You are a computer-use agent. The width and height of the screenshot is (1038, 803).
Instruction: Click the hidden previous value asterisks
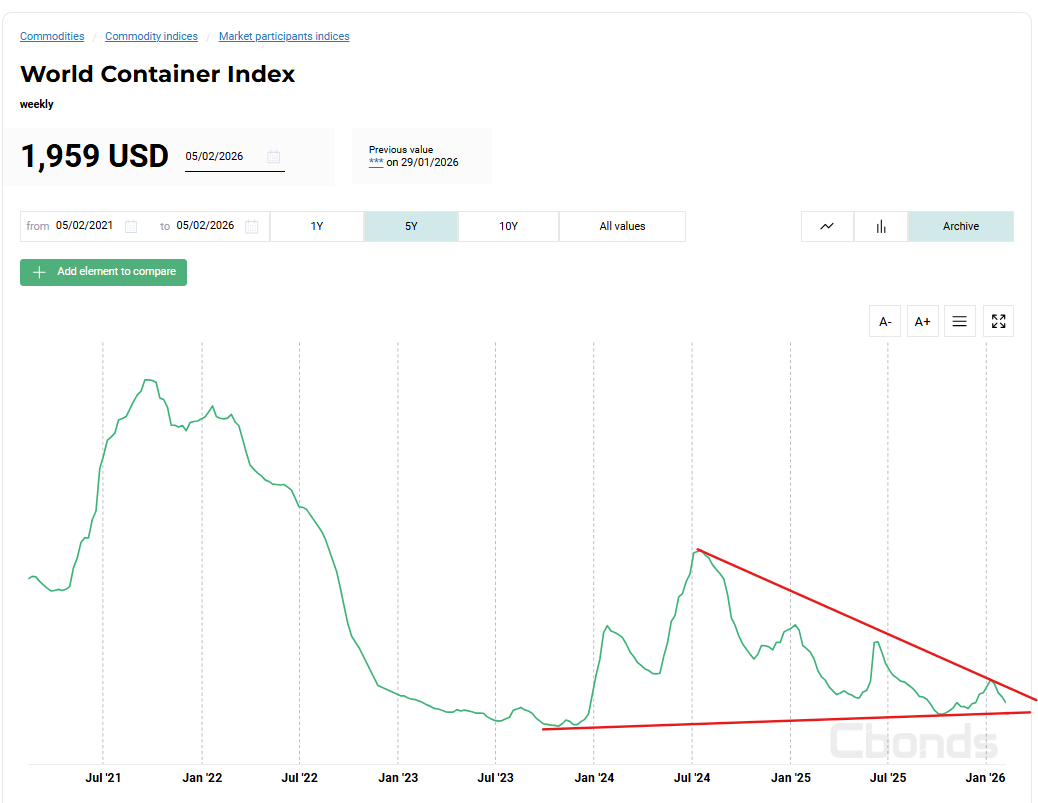[376, 162]
